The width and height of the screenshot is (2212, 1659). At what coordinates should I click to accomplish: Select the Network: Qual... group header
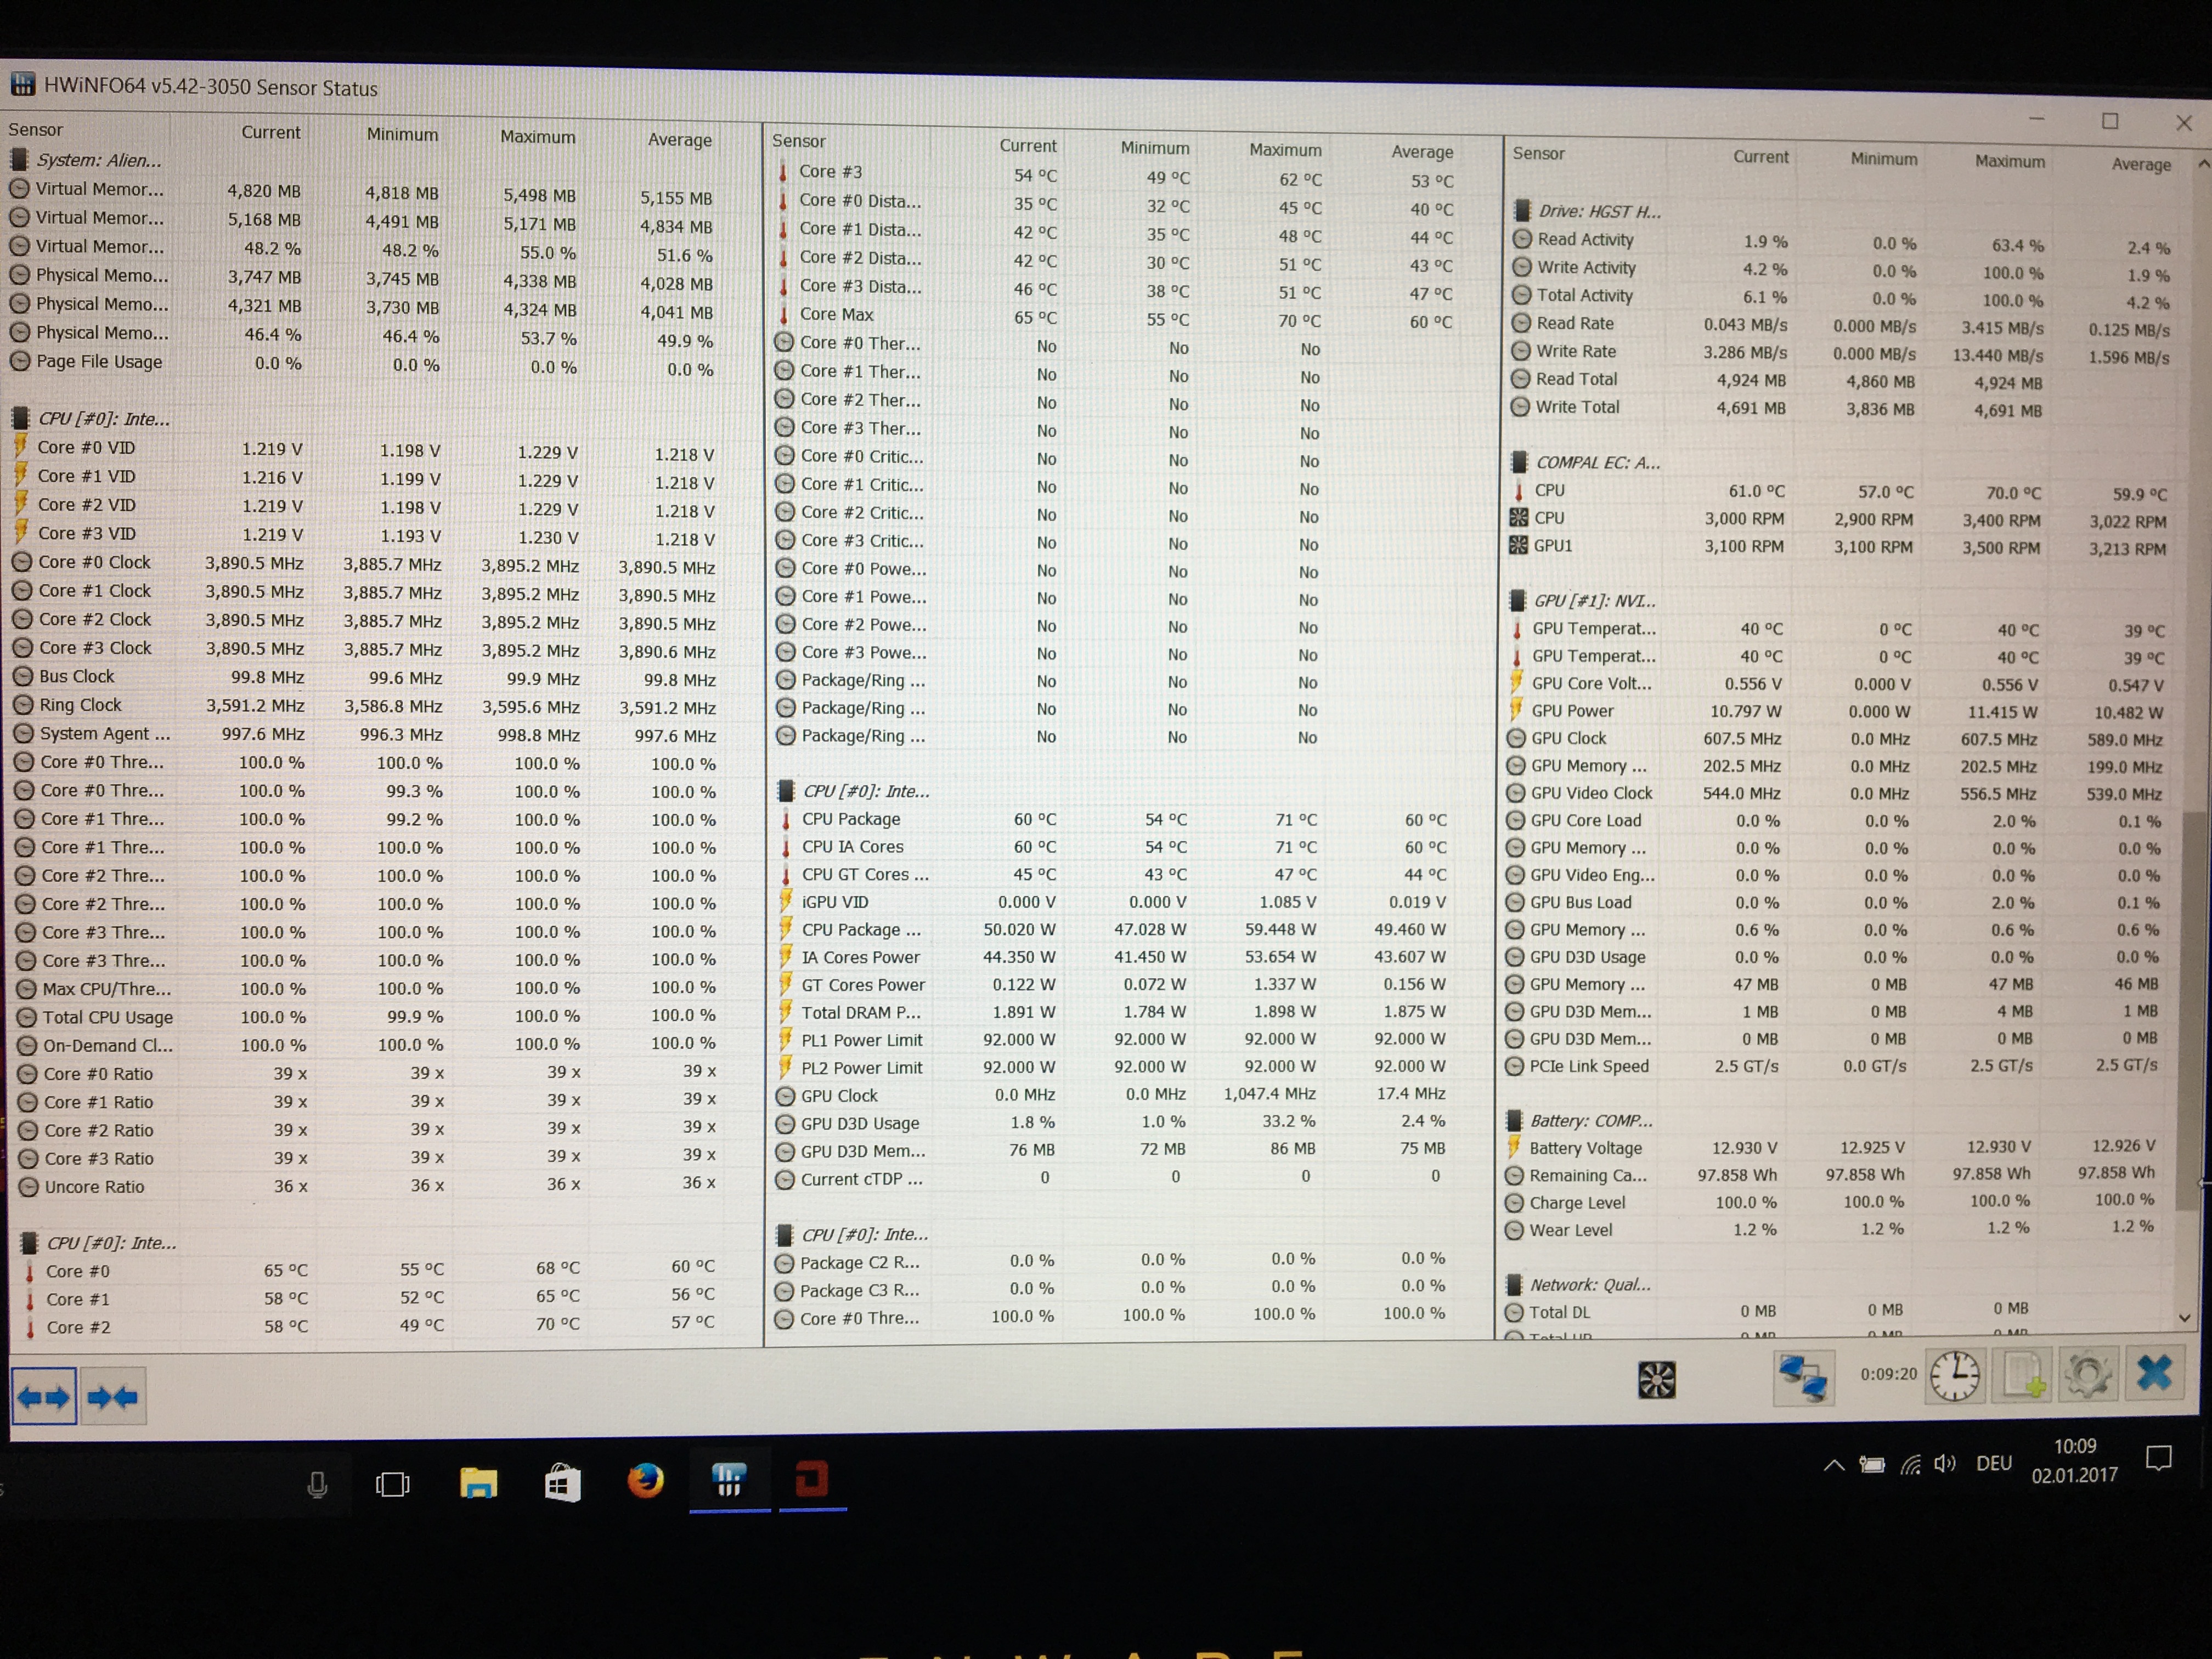coord(1589,1284)
